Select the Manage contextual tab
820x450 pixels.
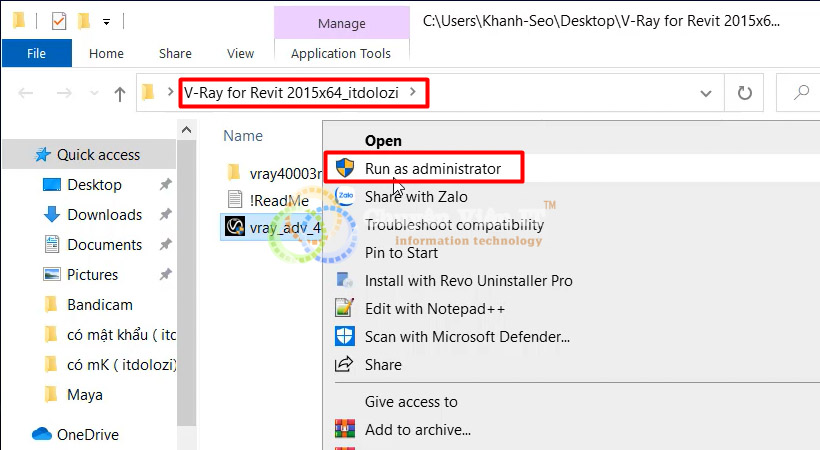pos(341,24)
